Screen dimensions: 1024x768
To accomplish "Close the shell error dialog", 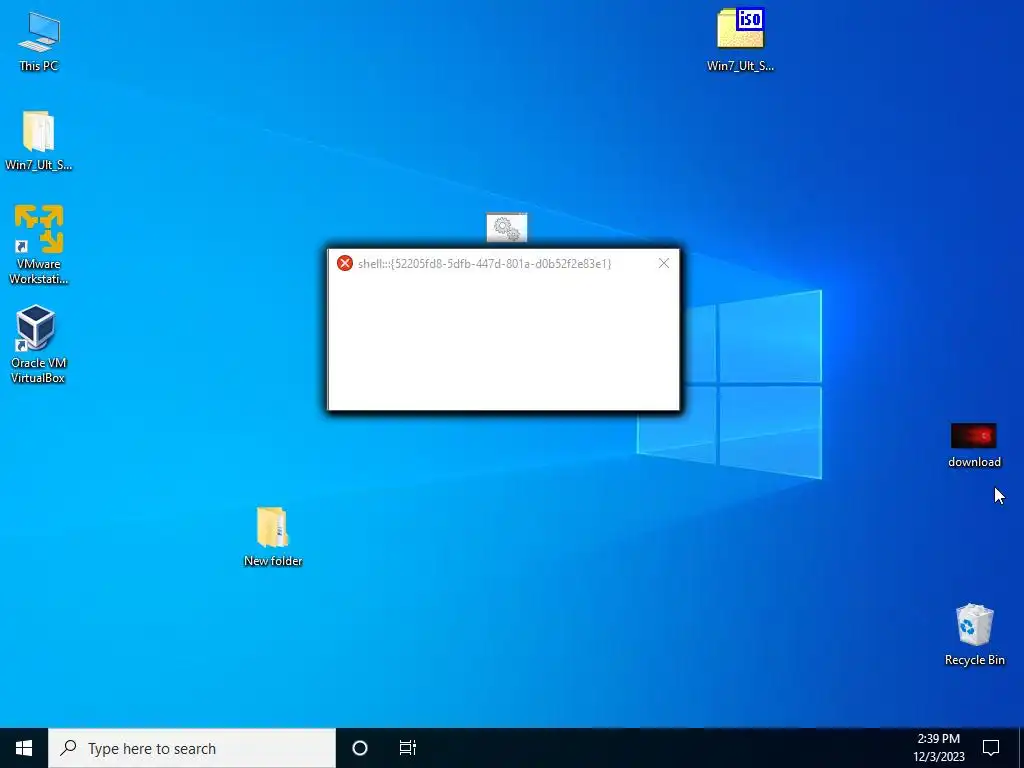I will [664, 263].
